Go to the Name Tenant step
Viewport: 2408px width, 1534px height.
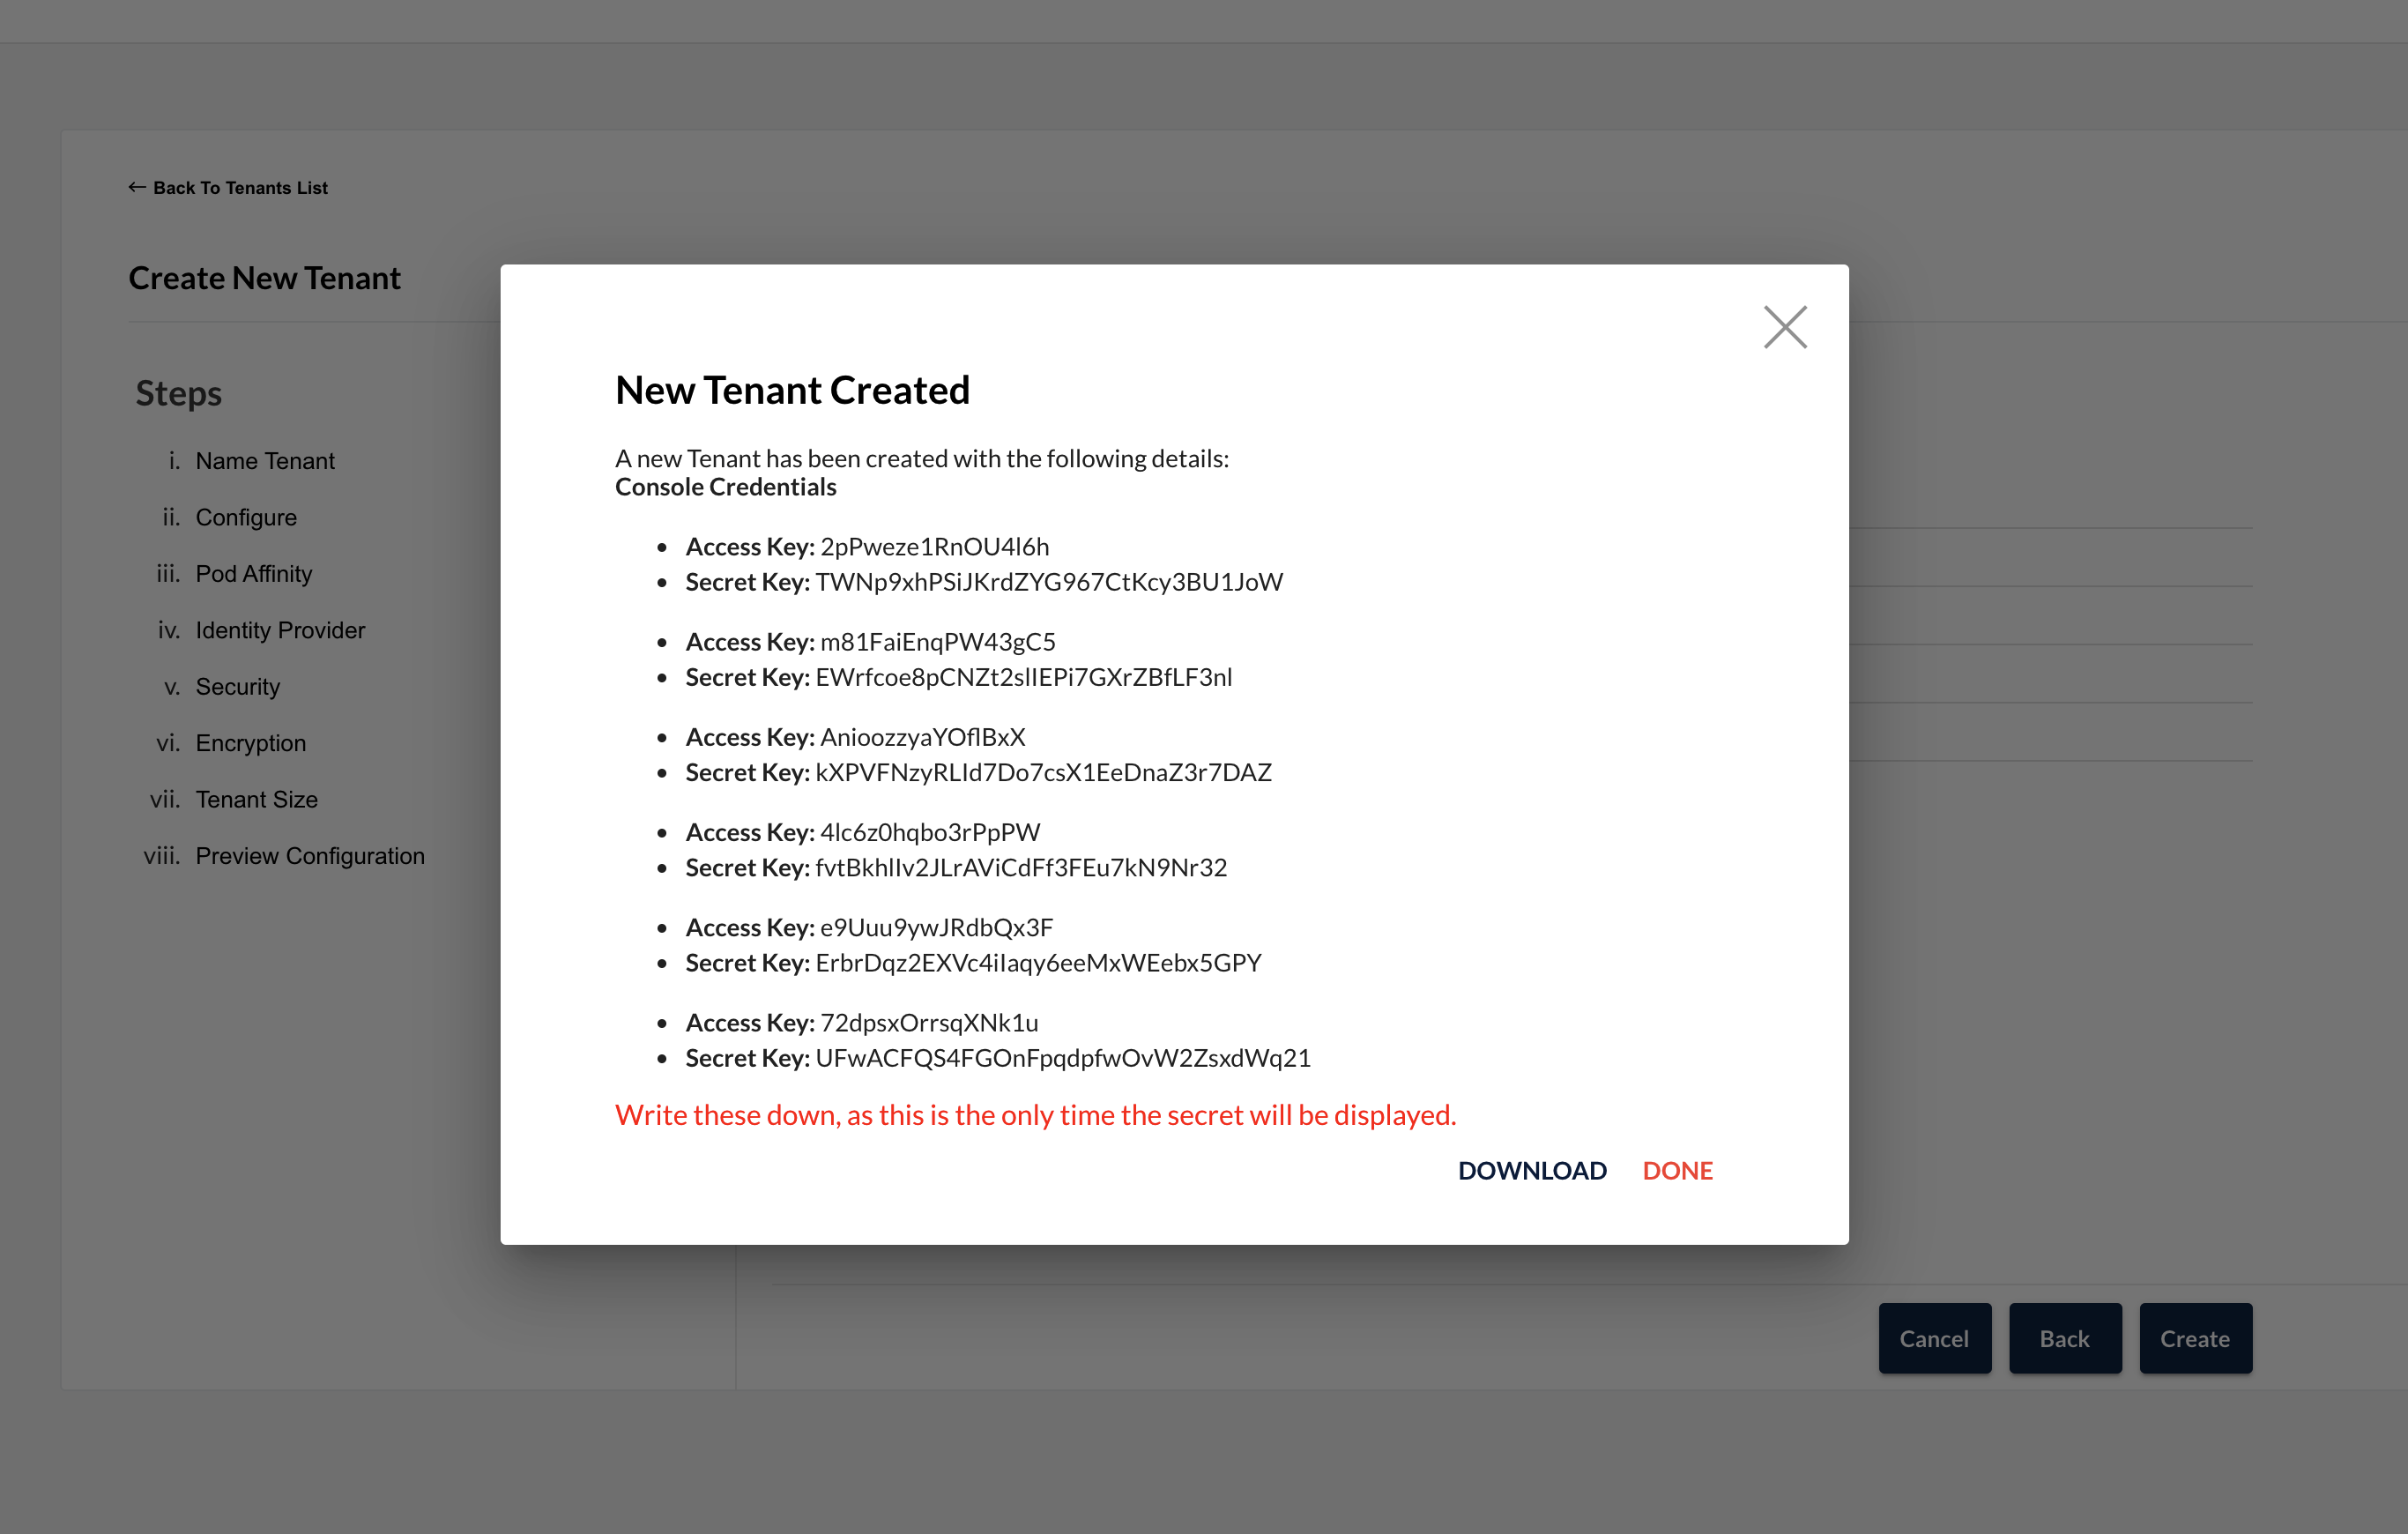pos(264,461)
